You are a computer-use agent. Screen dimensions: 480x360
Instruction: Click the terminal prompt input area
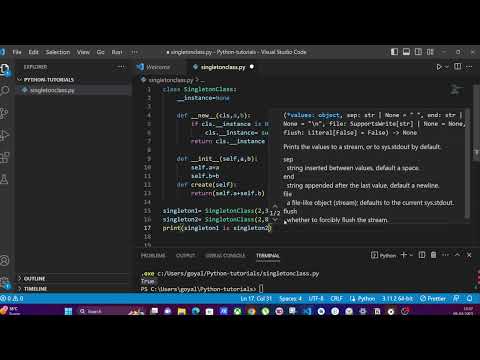261,289
